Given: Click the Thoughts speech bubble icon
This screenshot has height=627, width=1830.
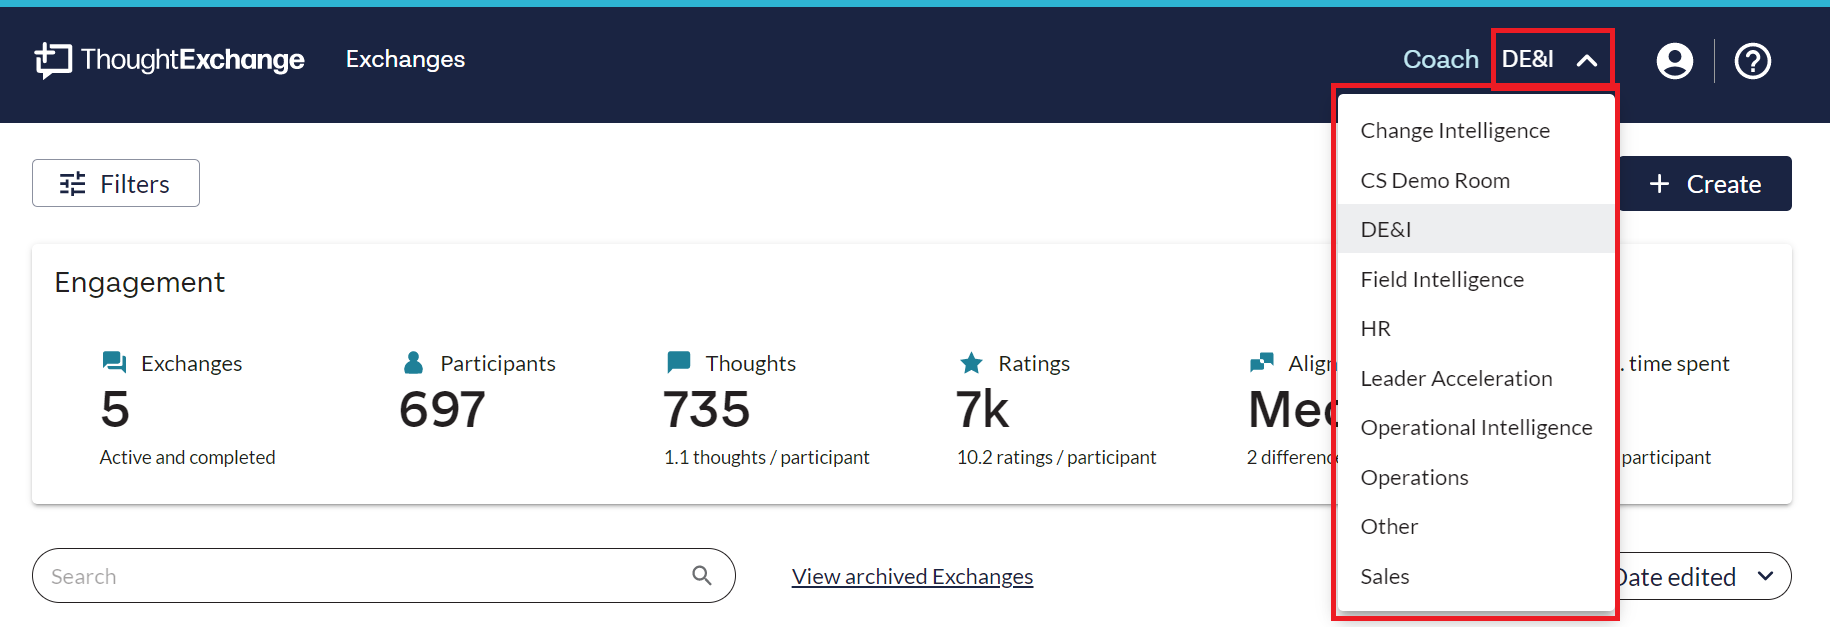Looking at the screenshot, I should point(679,362).
